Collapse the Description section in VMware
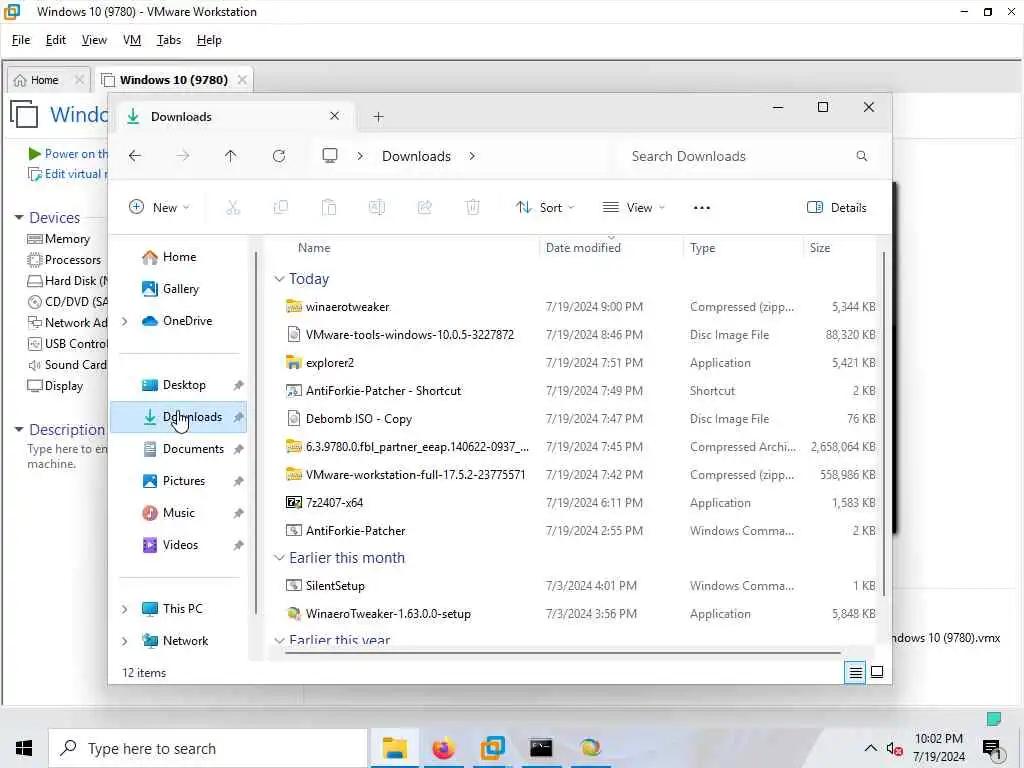1024x768 pixels. [x=19, y=429]
